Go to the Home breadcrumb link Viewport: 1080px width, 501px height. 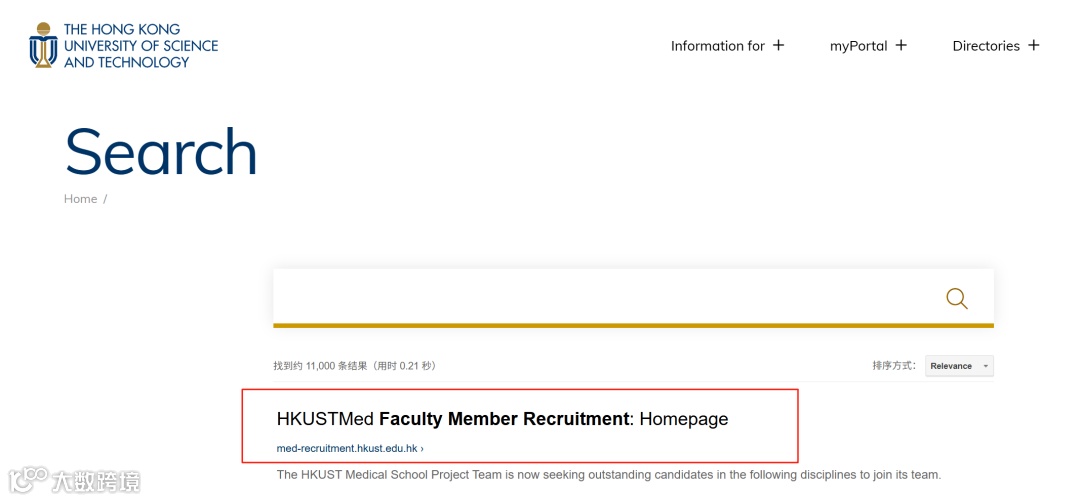coord(80,199)
